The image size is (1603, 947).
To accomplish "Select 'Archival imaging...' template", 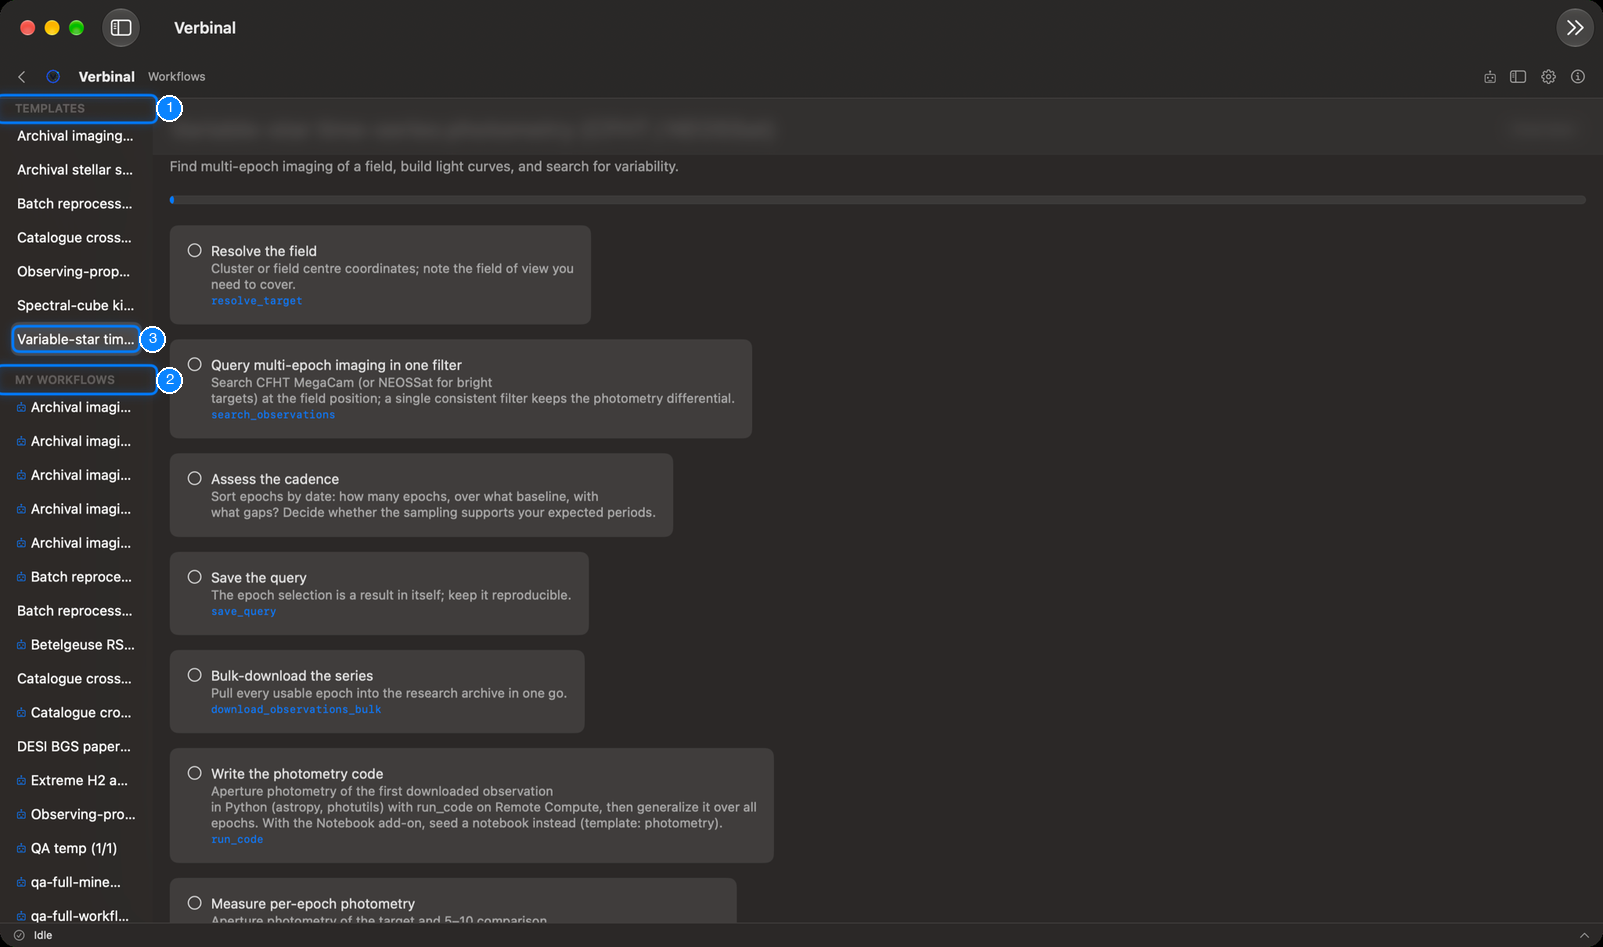I will pyautogui.click(x=75, y=136).
